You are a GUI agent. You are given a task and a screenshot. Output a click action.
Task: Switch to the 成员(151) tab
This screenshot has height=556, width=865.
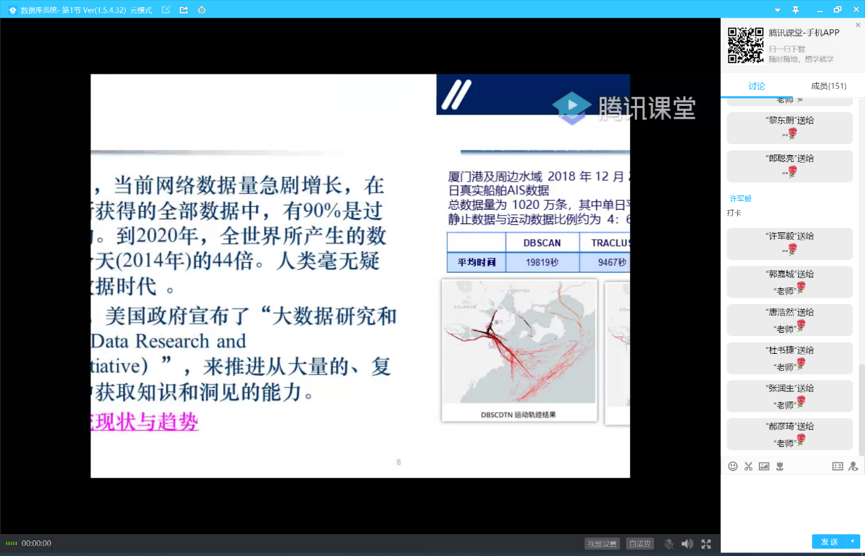click(x=828, y=86)
